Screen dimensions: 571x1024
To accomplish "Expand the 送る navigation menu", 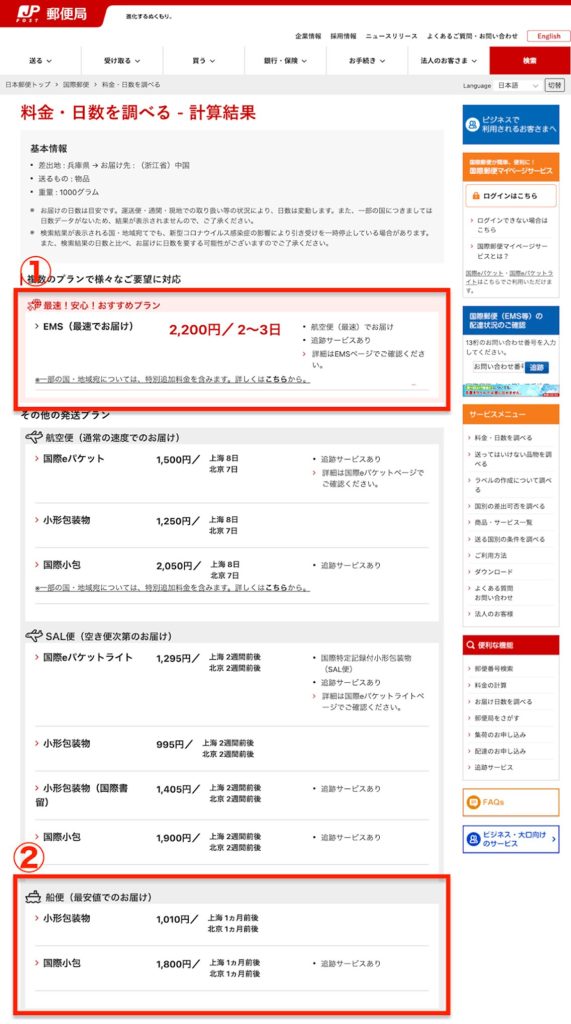I will pyautogui.click(x=41, y=61).
